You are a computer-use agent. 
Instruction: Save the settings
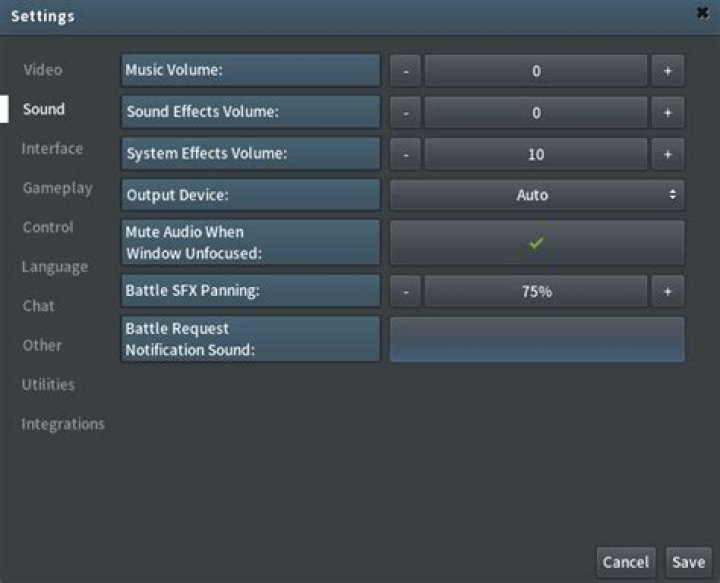point(688,562)
